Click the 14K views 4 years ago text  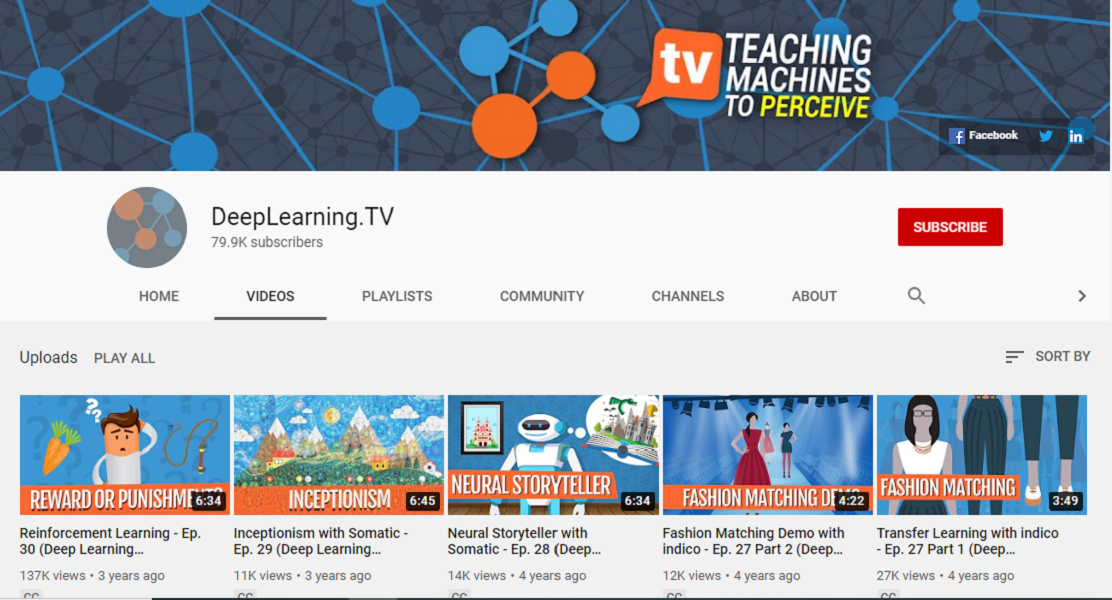(517, 576)
